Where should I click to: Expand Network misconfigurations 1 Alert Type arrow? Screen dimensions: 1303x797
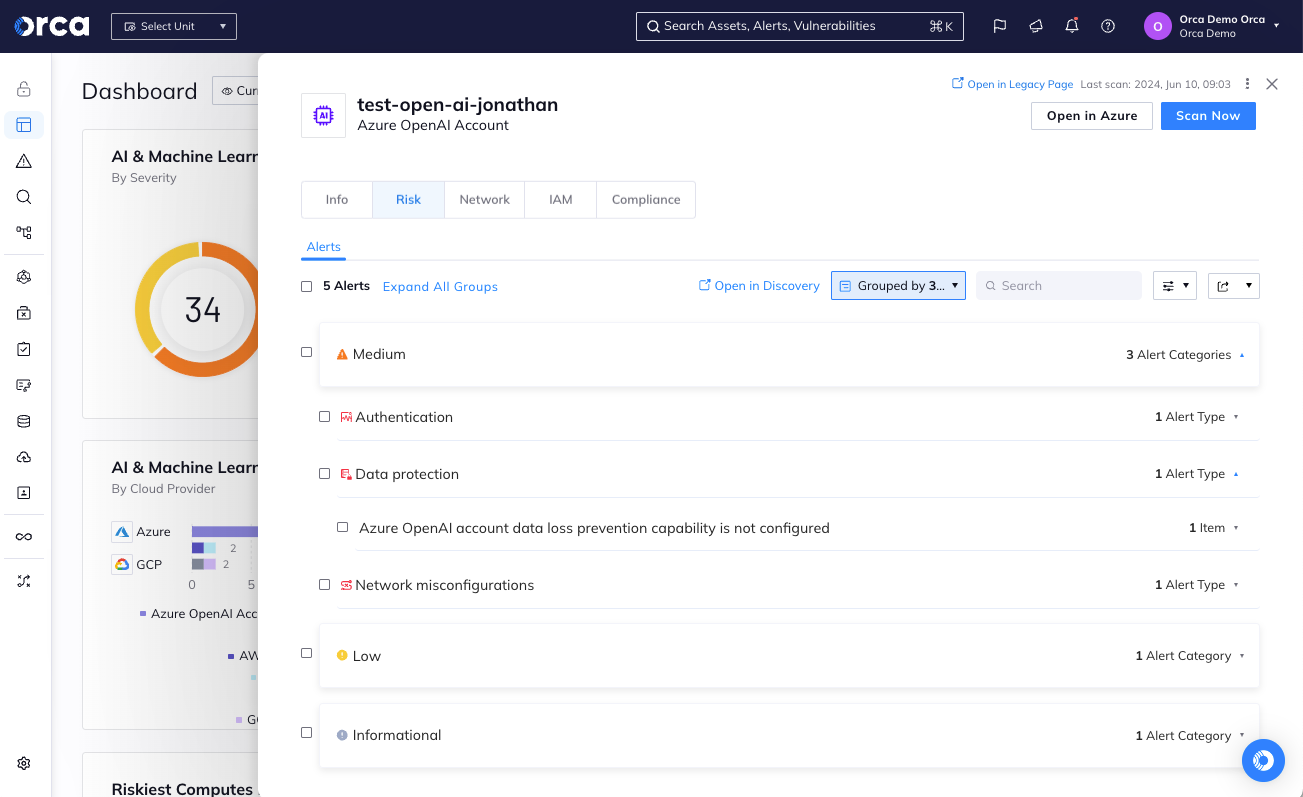1236,585
